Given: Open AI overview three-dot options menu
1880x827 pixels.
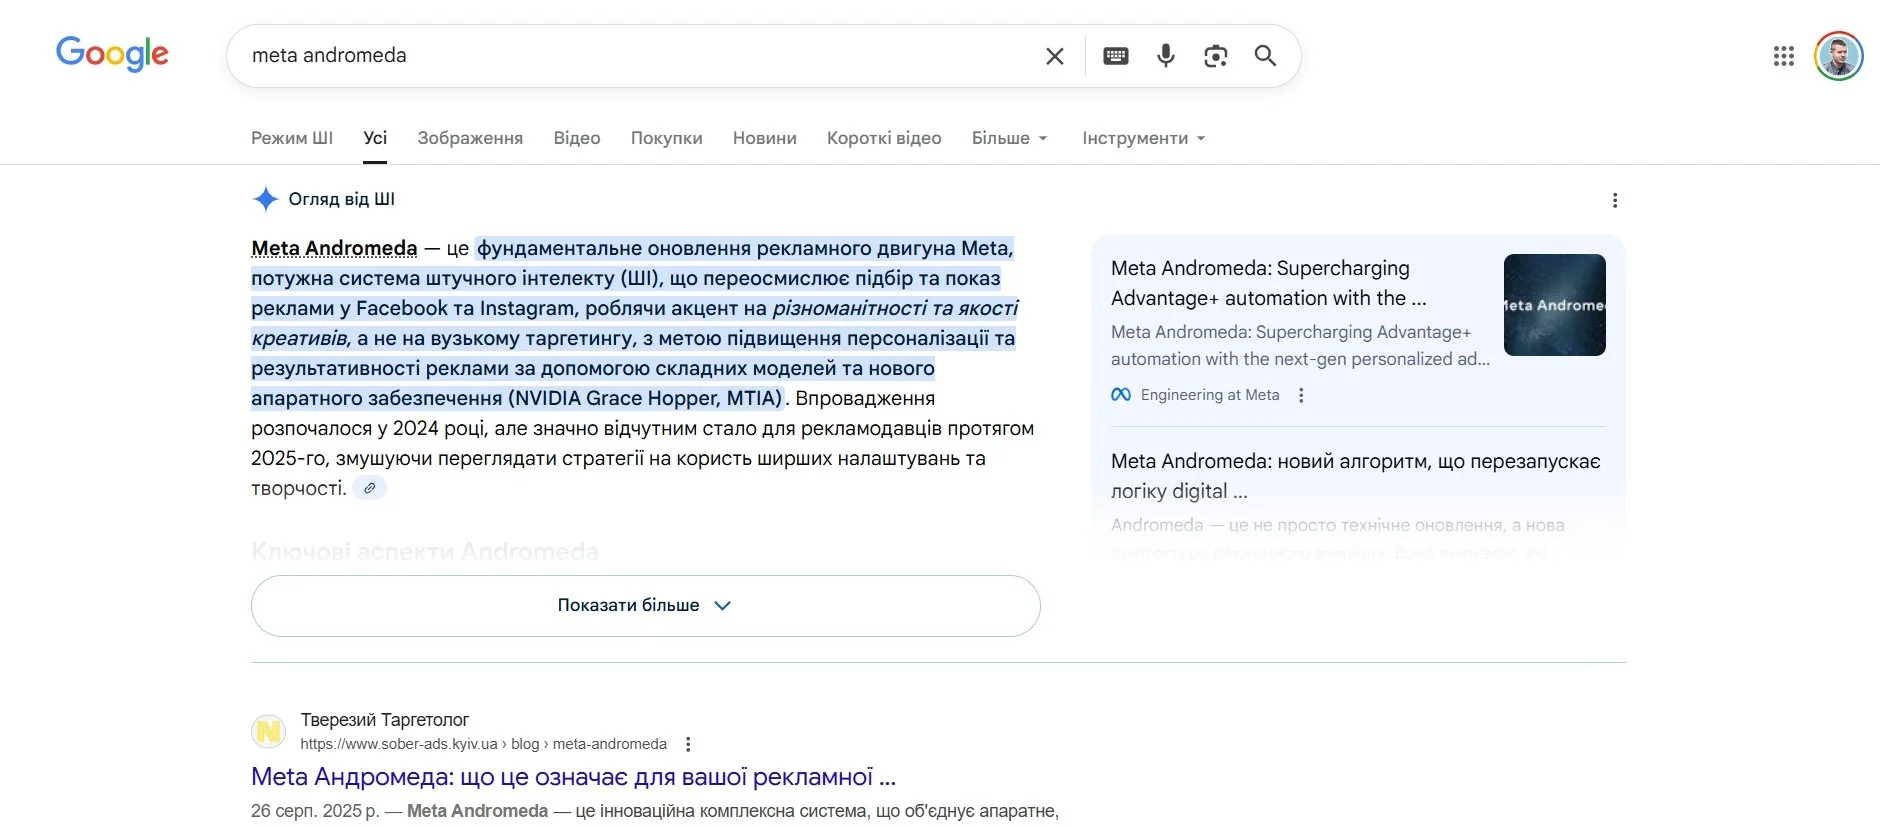Looking at the screenshot, I should pos(1615,200).
